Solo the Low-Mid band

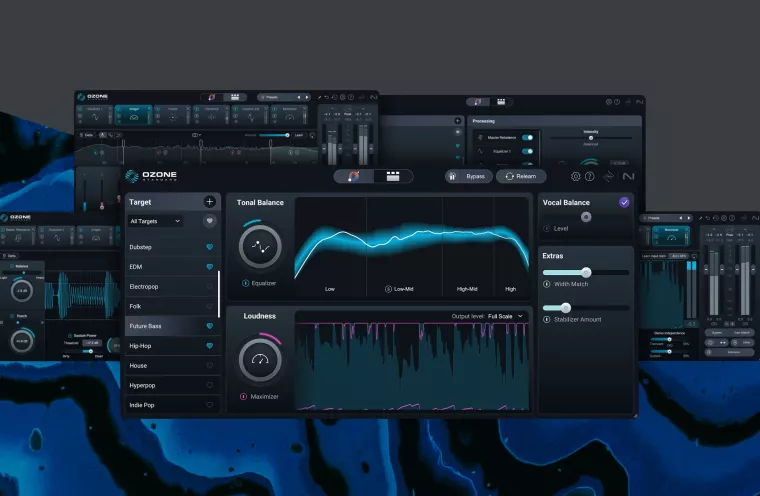pos(388,289)
